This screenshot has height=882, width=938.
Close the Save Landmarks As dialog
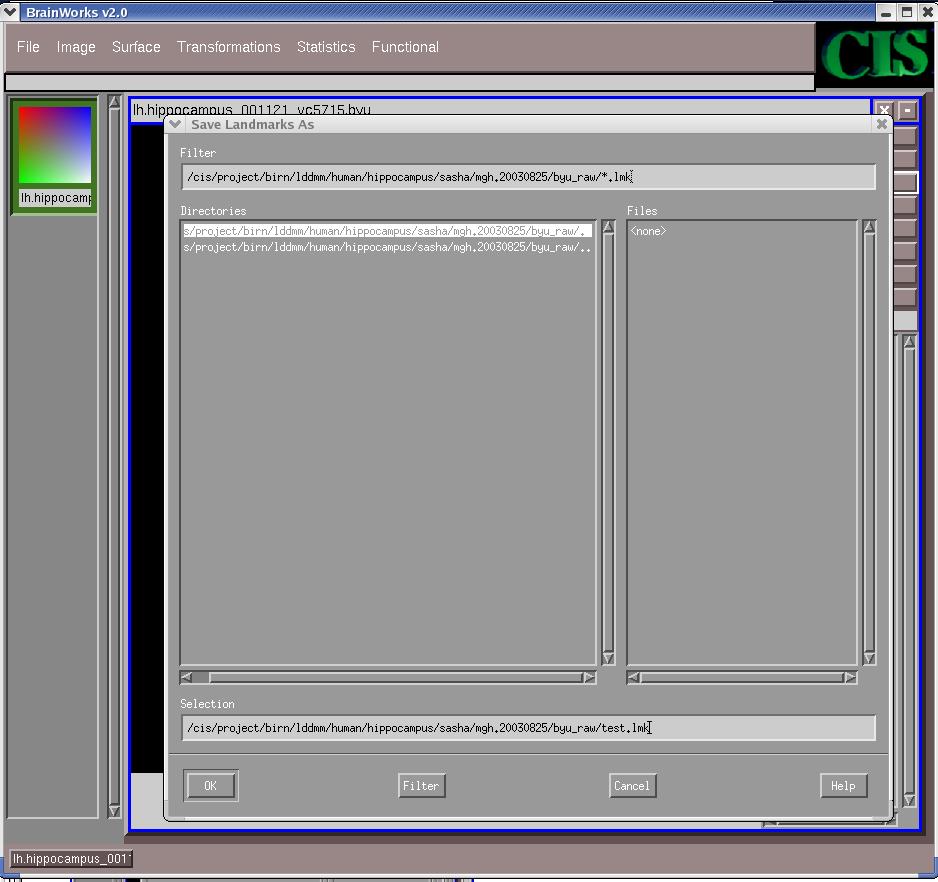[881, 124]
